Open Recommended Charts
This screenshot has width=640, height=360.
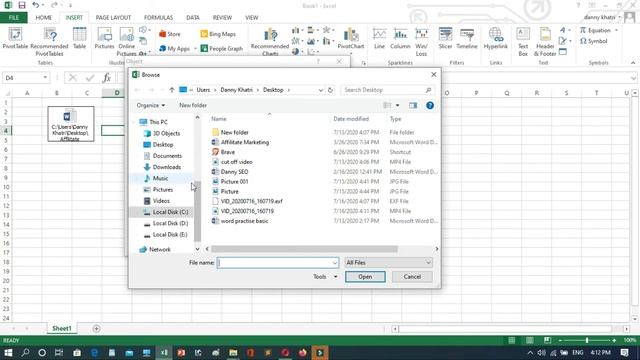[270, 41]
